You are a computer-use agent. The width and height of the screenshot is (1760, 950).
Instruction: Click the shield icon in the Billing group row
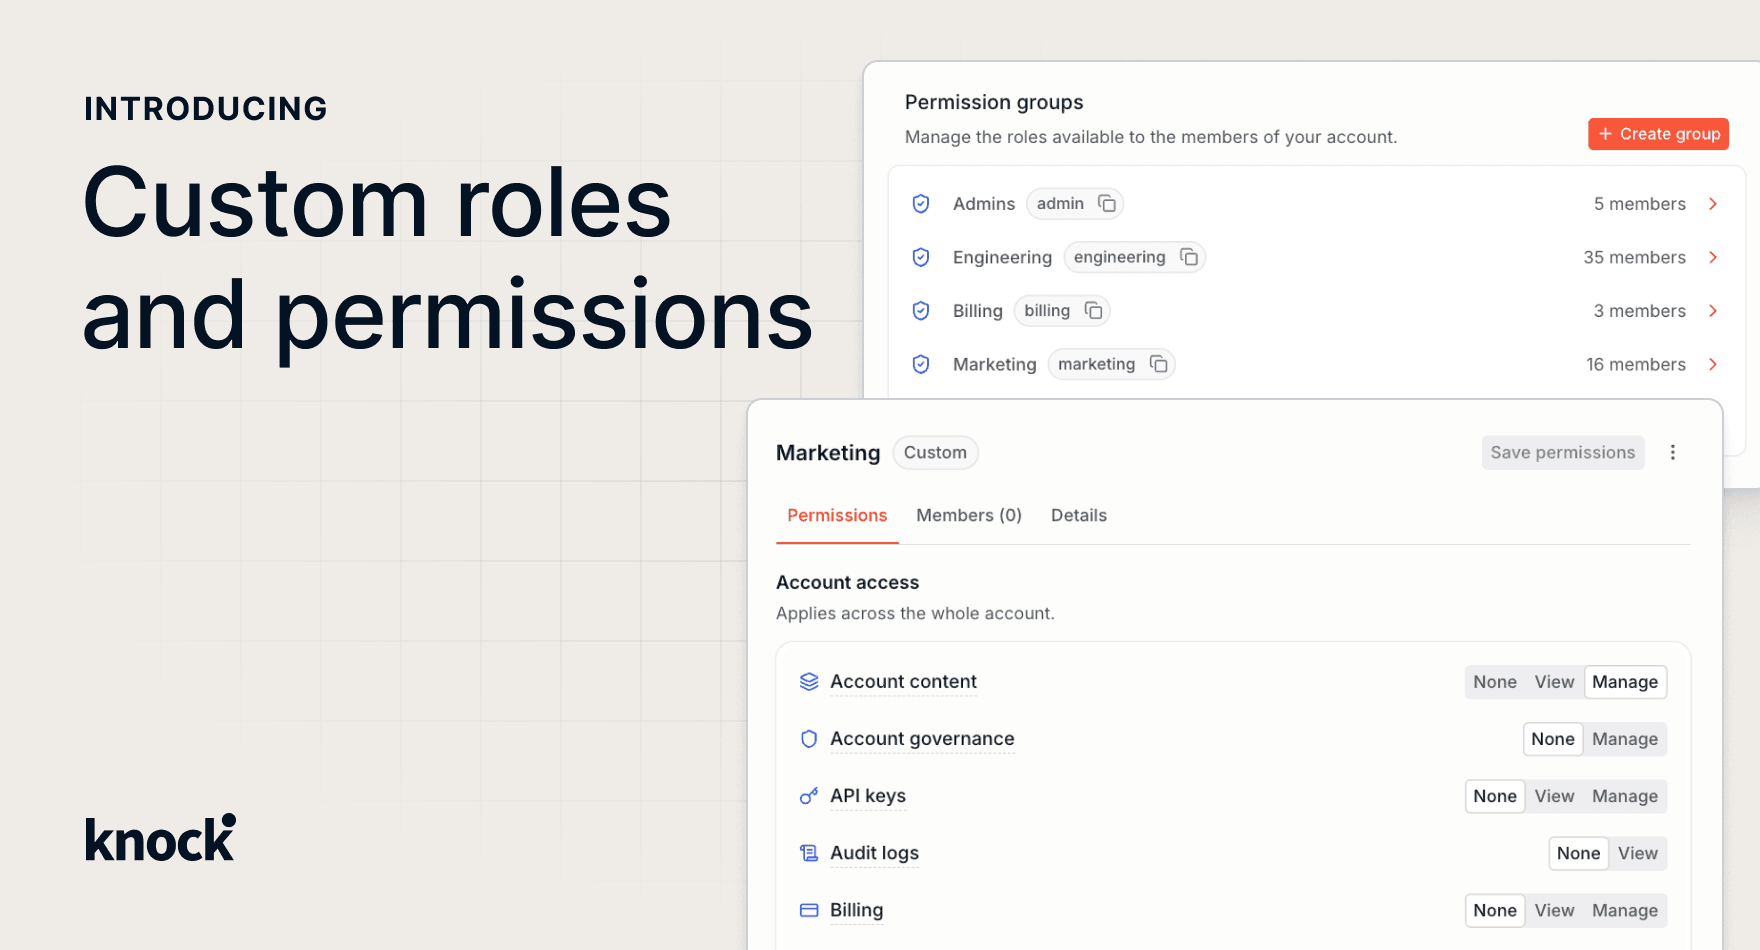tap(921, 311)
